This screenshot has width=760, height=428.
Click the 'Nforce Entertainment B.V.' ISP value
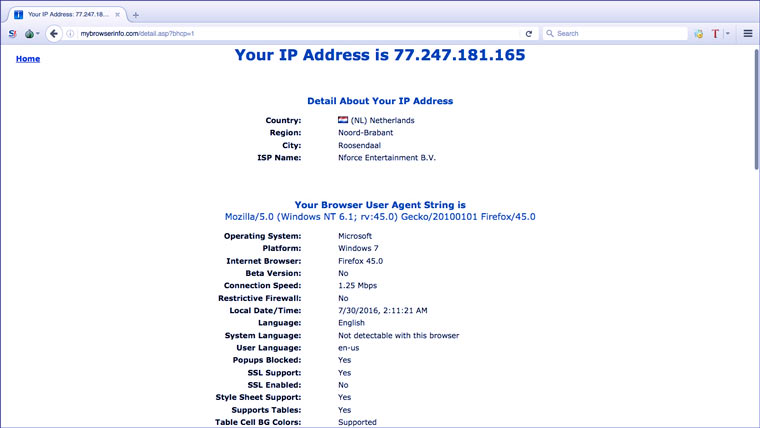coord(387,158)
